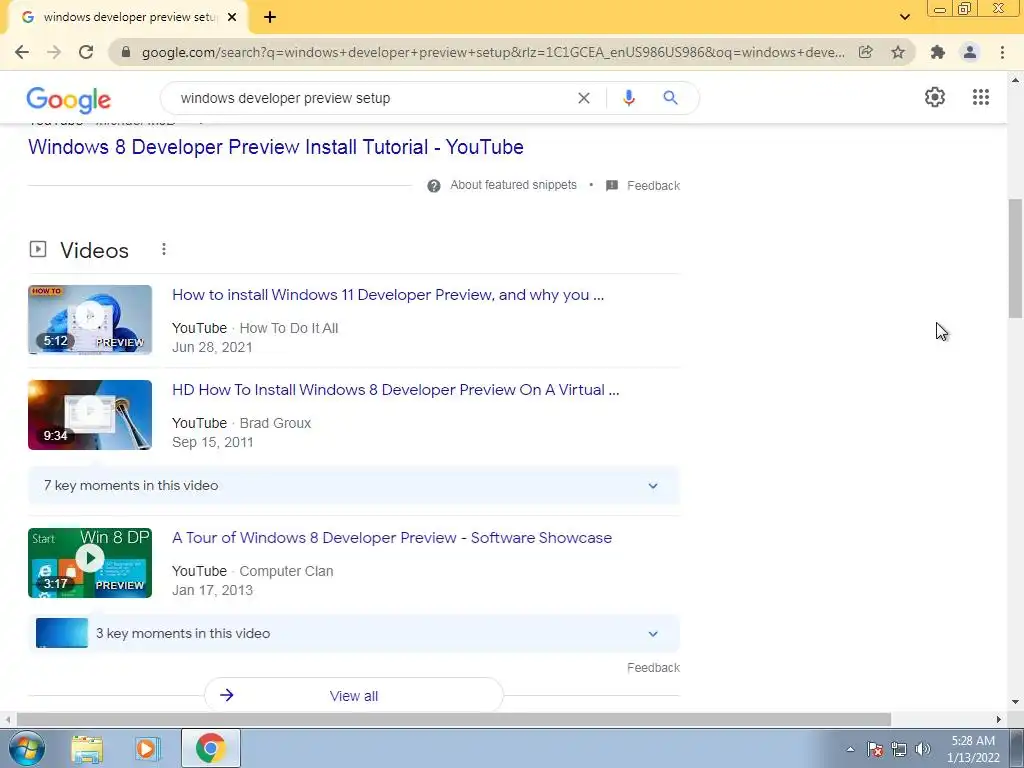
Task: Open Chrome's three-dot menu
Action: pyautogui.click(x=1002, y=52)
